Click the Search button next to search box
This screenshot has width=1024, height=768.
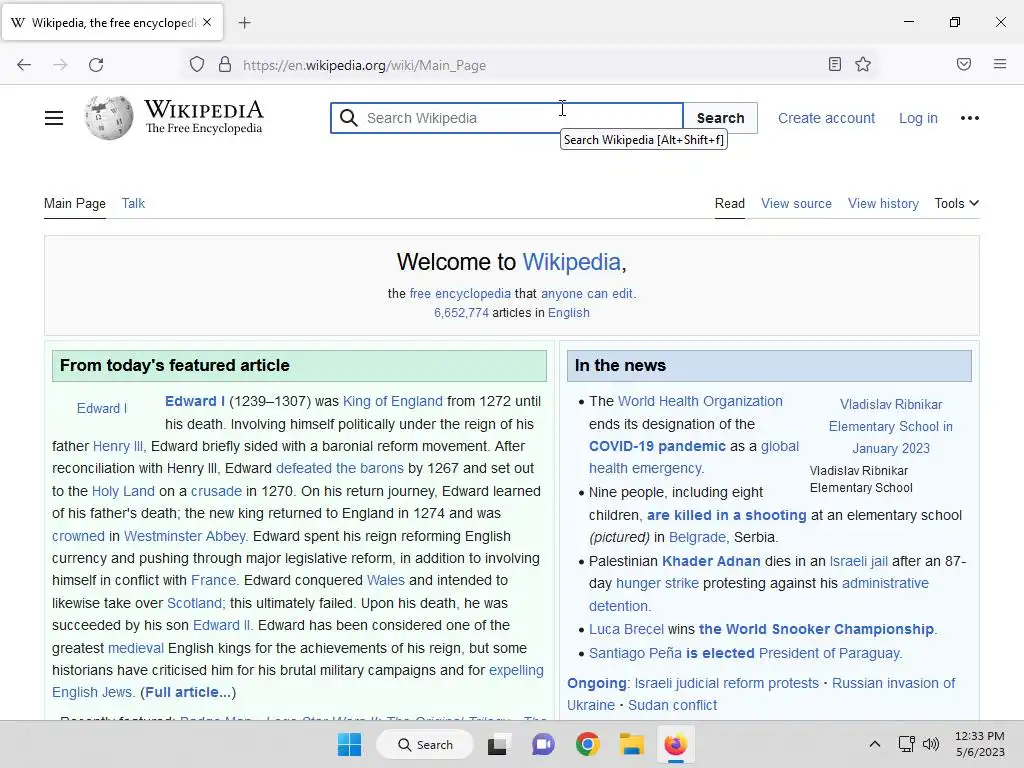[x=720, y=118]
